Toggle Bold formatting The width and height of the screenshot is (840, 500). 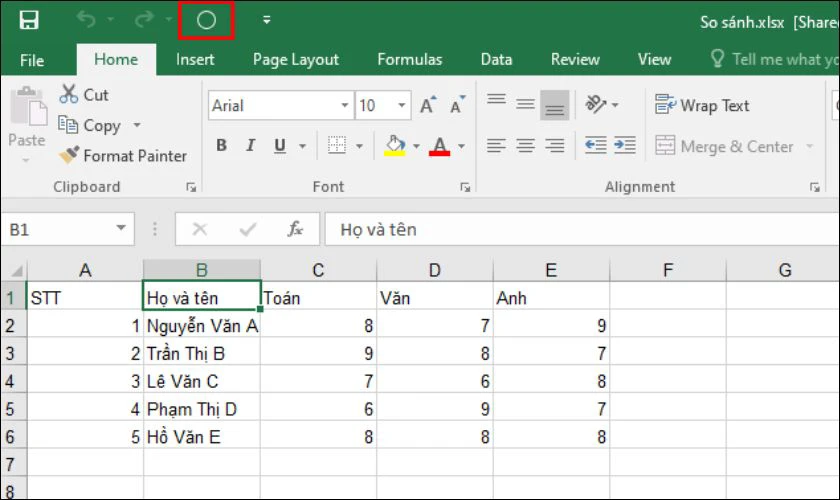(221, 145)
